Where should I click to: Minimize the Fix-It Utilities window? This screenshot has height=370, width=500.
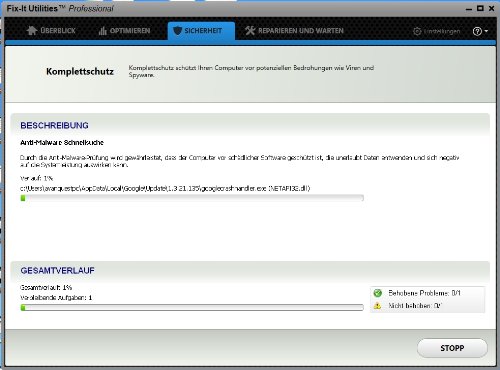tap(469, 9)
